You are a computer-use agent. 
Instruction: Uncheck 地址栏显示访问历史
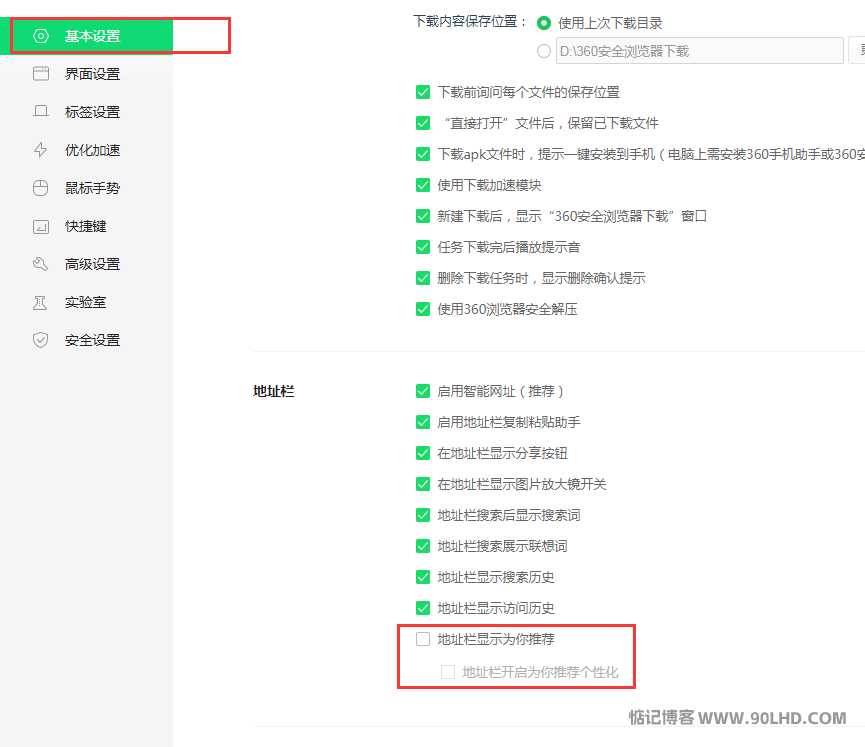click(x=423, y=608)
